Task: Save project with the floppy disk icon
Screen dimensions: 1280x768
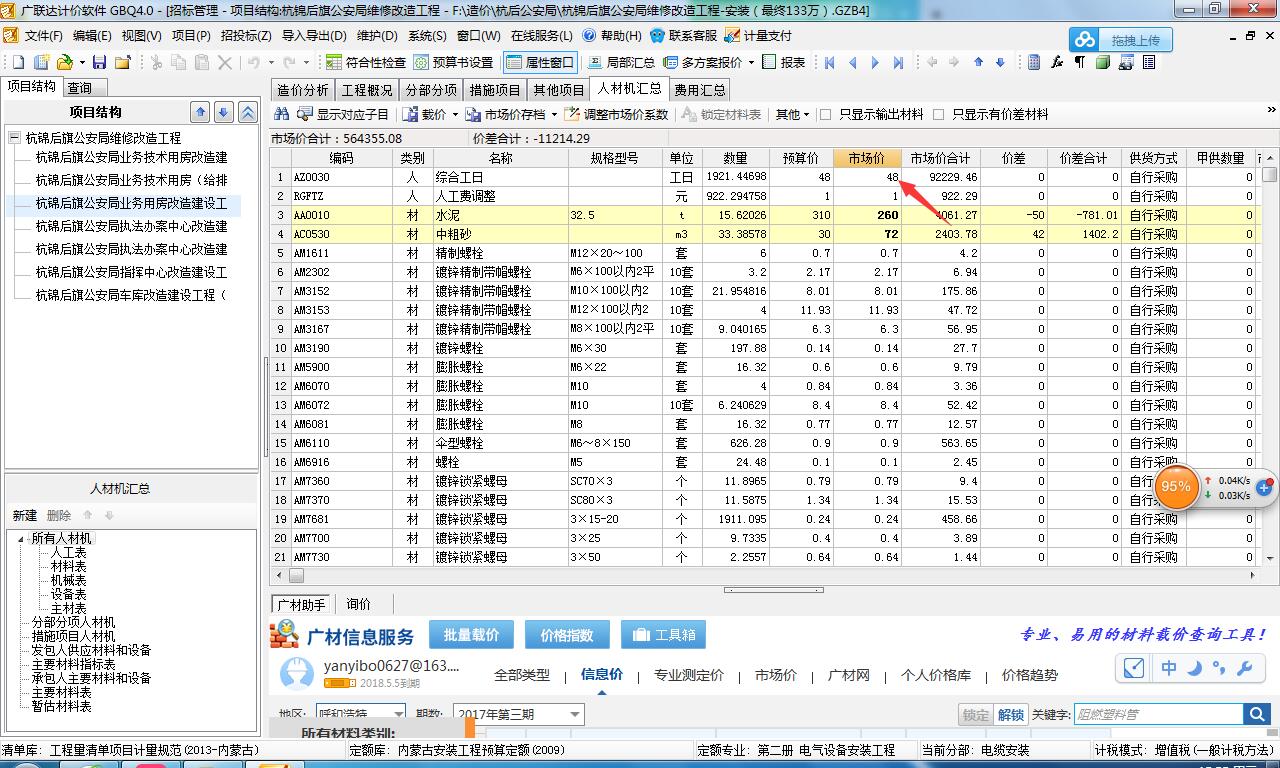Action: pyautogui.click(x=99, y=62)
